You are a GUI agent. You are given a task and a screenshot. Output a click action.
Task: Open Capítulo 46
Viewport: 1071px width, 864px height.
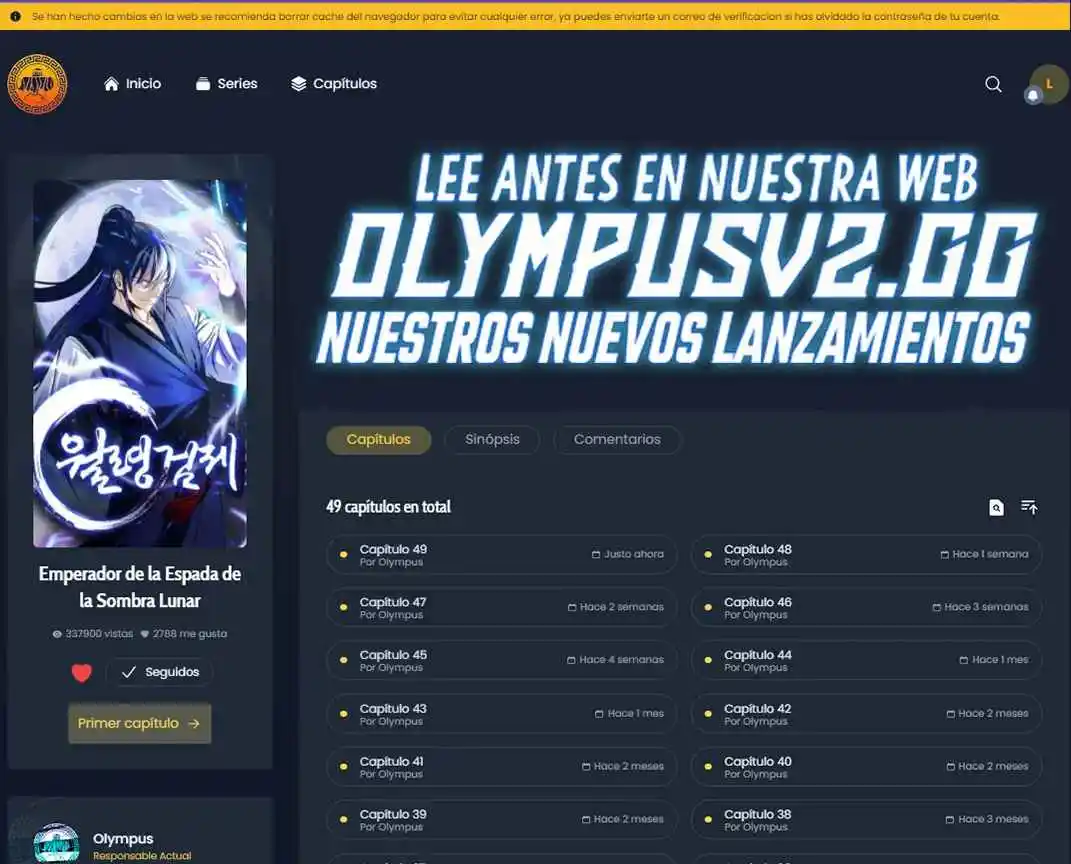click(x=866, y=607)
